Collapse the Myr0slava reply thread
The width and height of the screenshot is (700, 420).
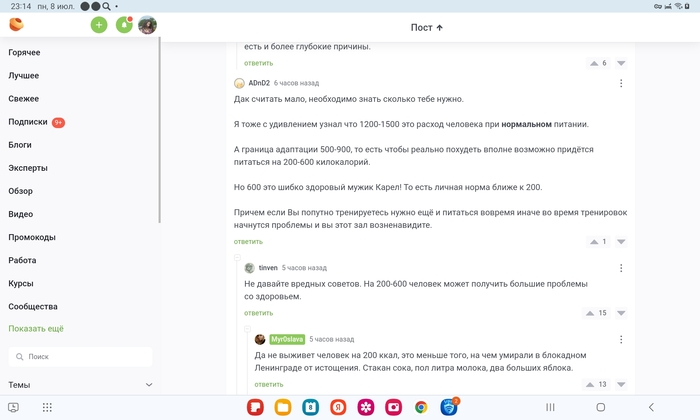tap(247, 329)
